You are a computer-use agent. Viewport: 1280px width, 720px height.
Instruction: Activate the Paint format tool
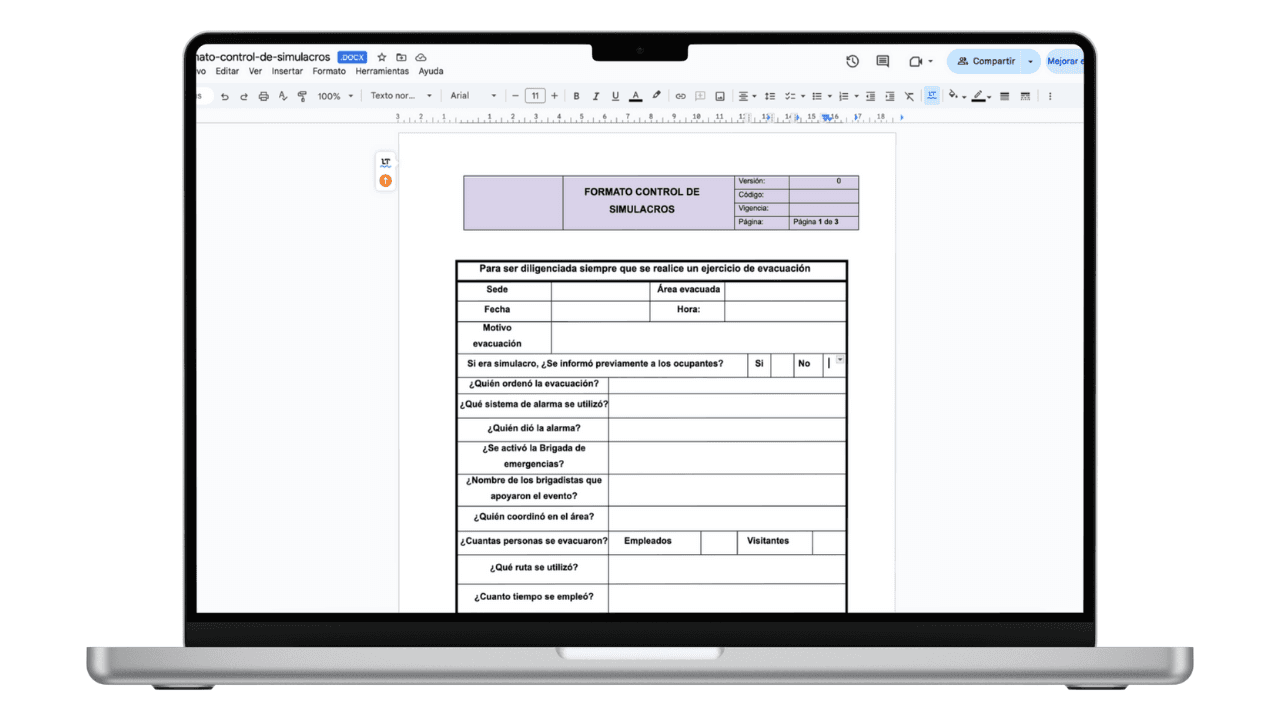click(x=303, y=95)
